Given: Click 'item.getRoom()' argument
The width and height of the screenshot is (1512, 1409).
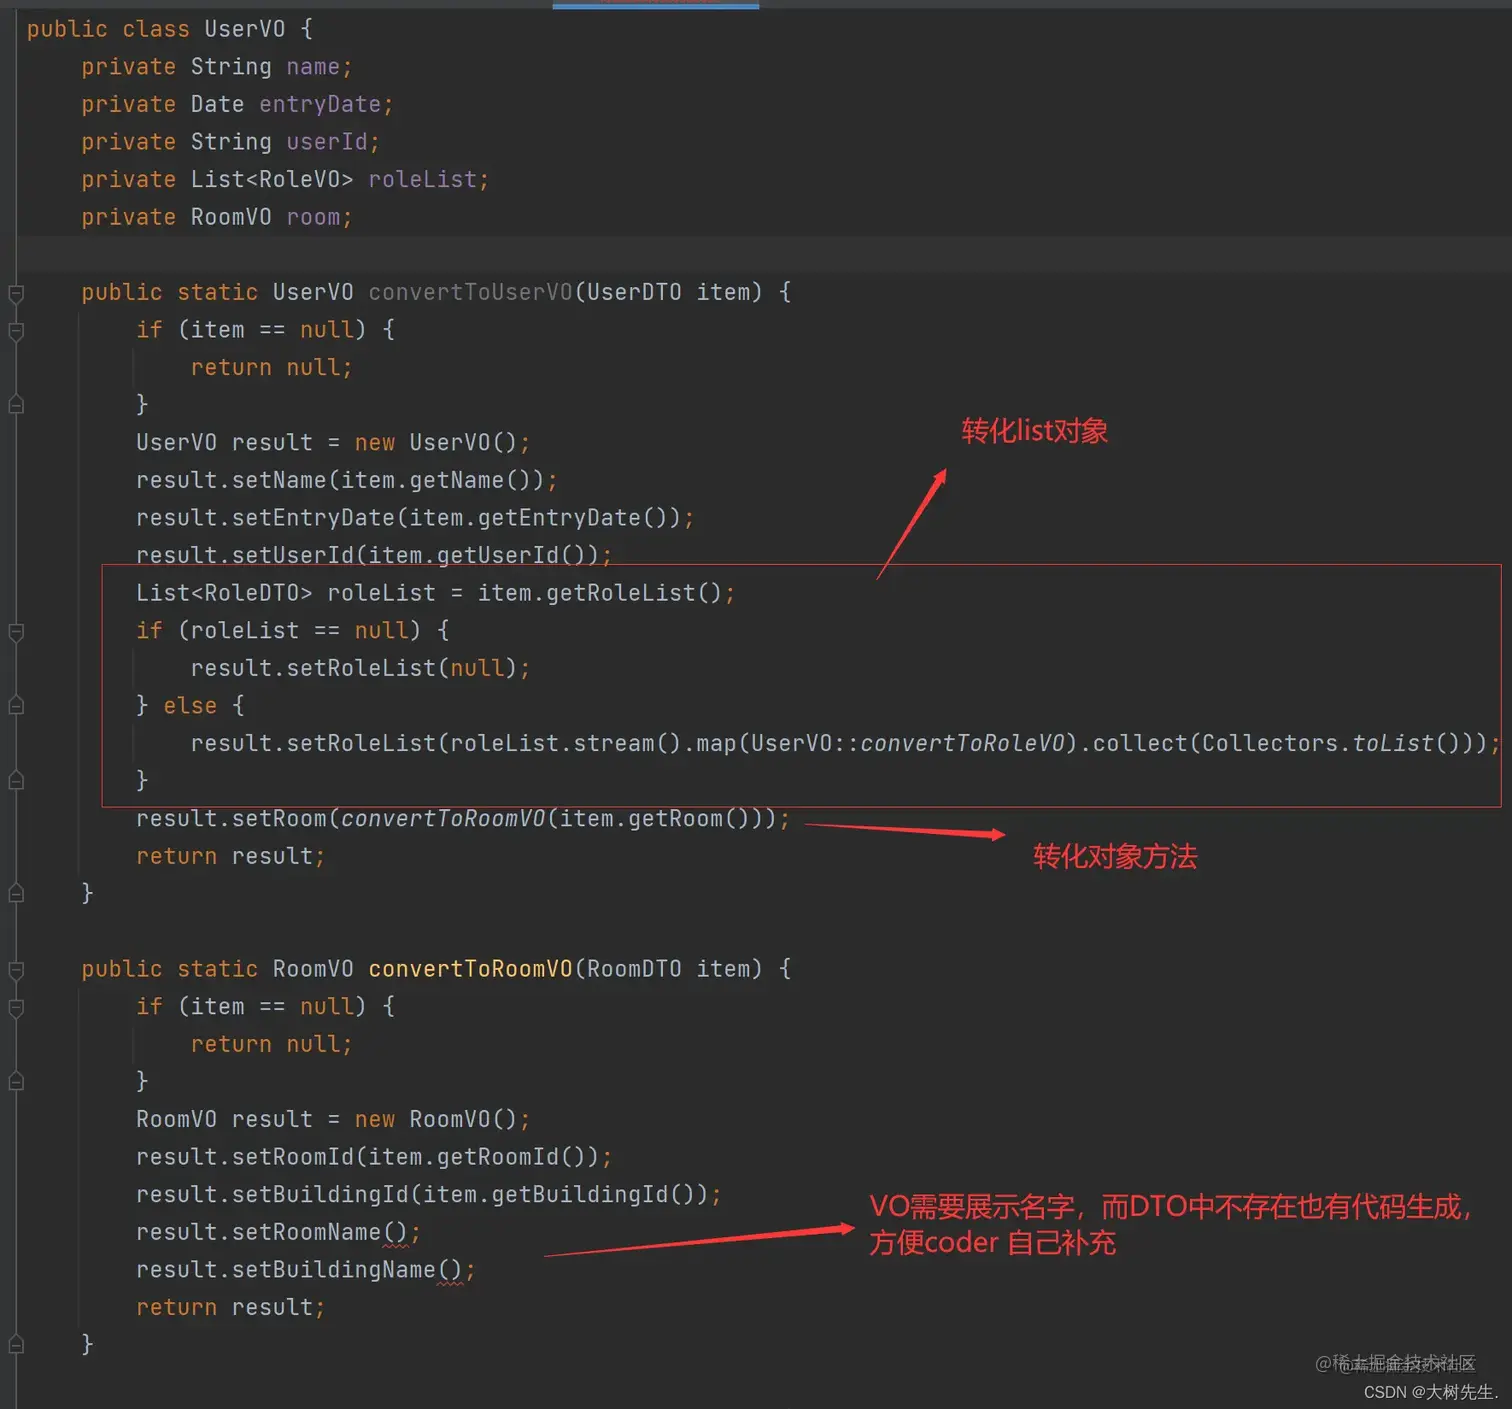Looking at the screenshot, I should 654,819.
